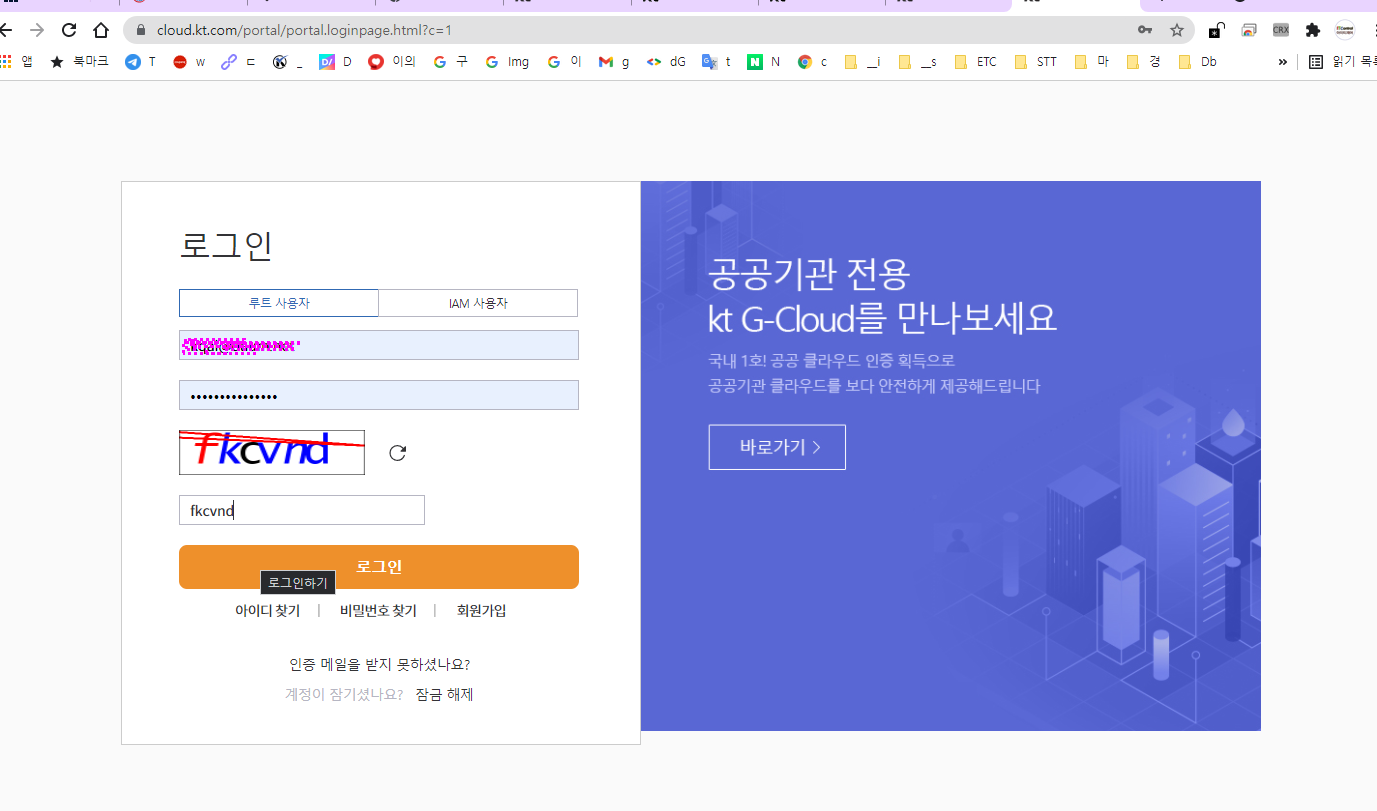1377x811 pixels.
Task: Click the orange 로그인 button
Action: coord(379,567)
